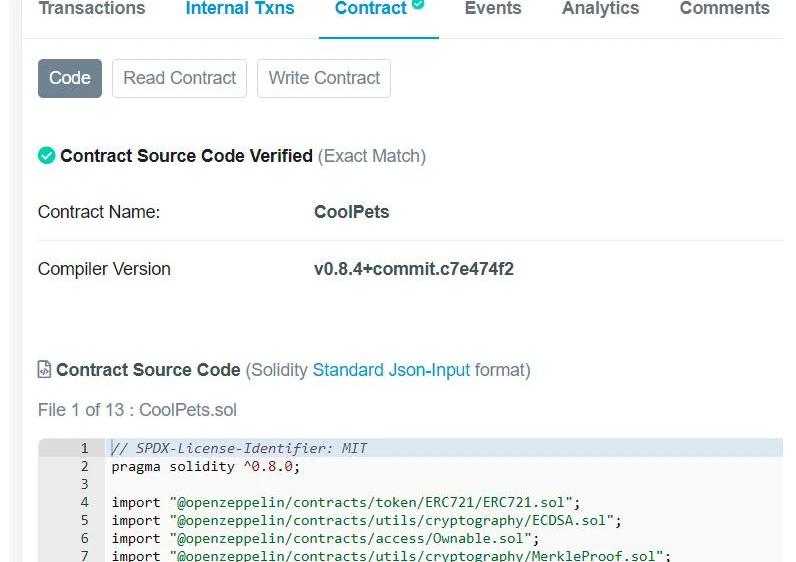
Task: Click the pragma solidity code line
Action: 205,466
